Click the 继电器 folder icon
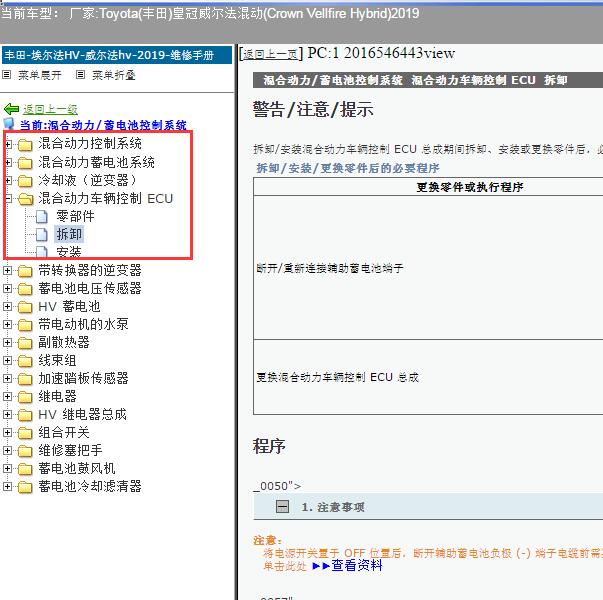 click(x=25, y=396)
